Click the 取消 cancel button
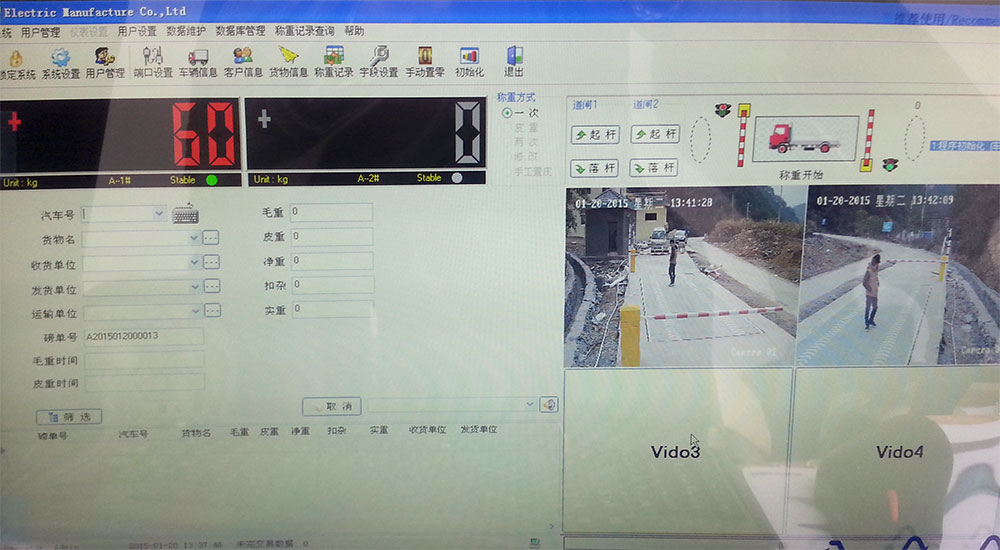Viewport: 1000px width, 550px height. [x=331, y=406]
